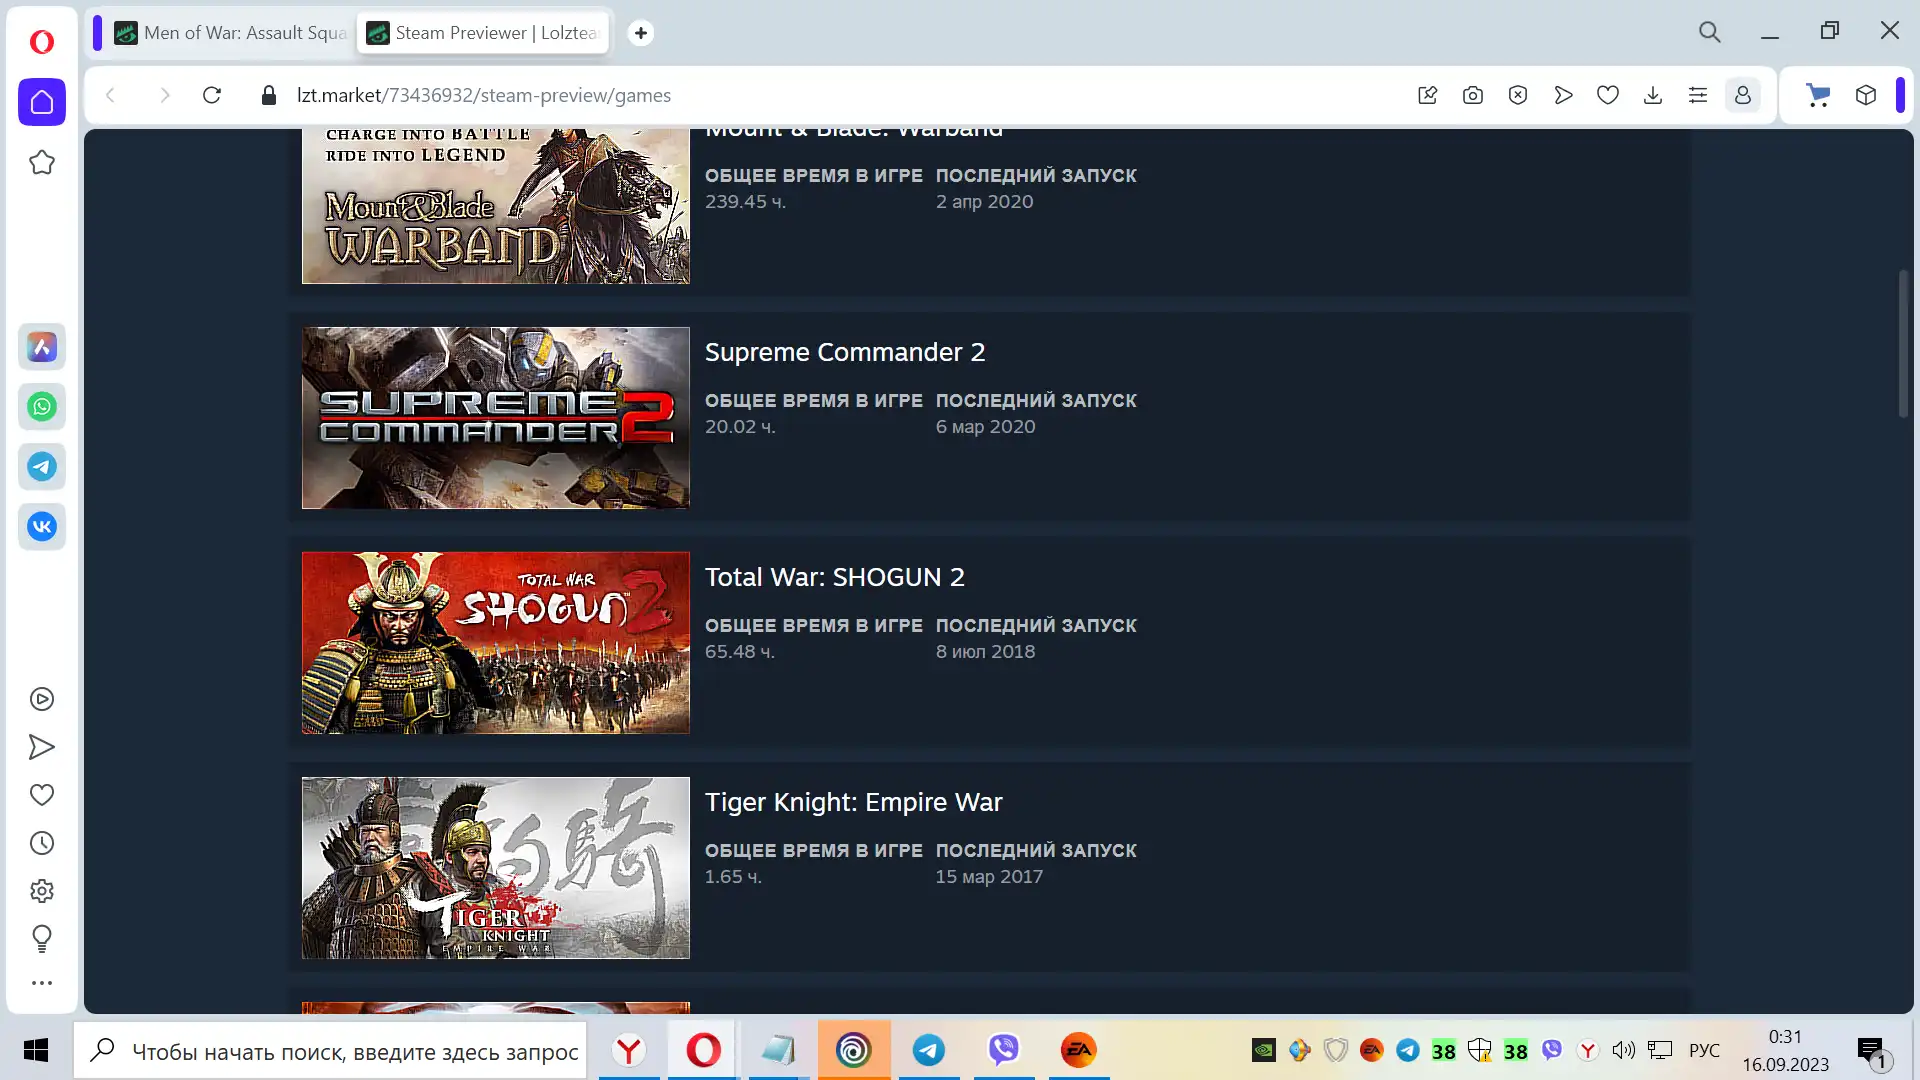The height and width of the screenshot is (1080, 1920).
Task: Click the page vertical scrollbar thumb
Action: pyautogui.click(x=1904, y=343)
